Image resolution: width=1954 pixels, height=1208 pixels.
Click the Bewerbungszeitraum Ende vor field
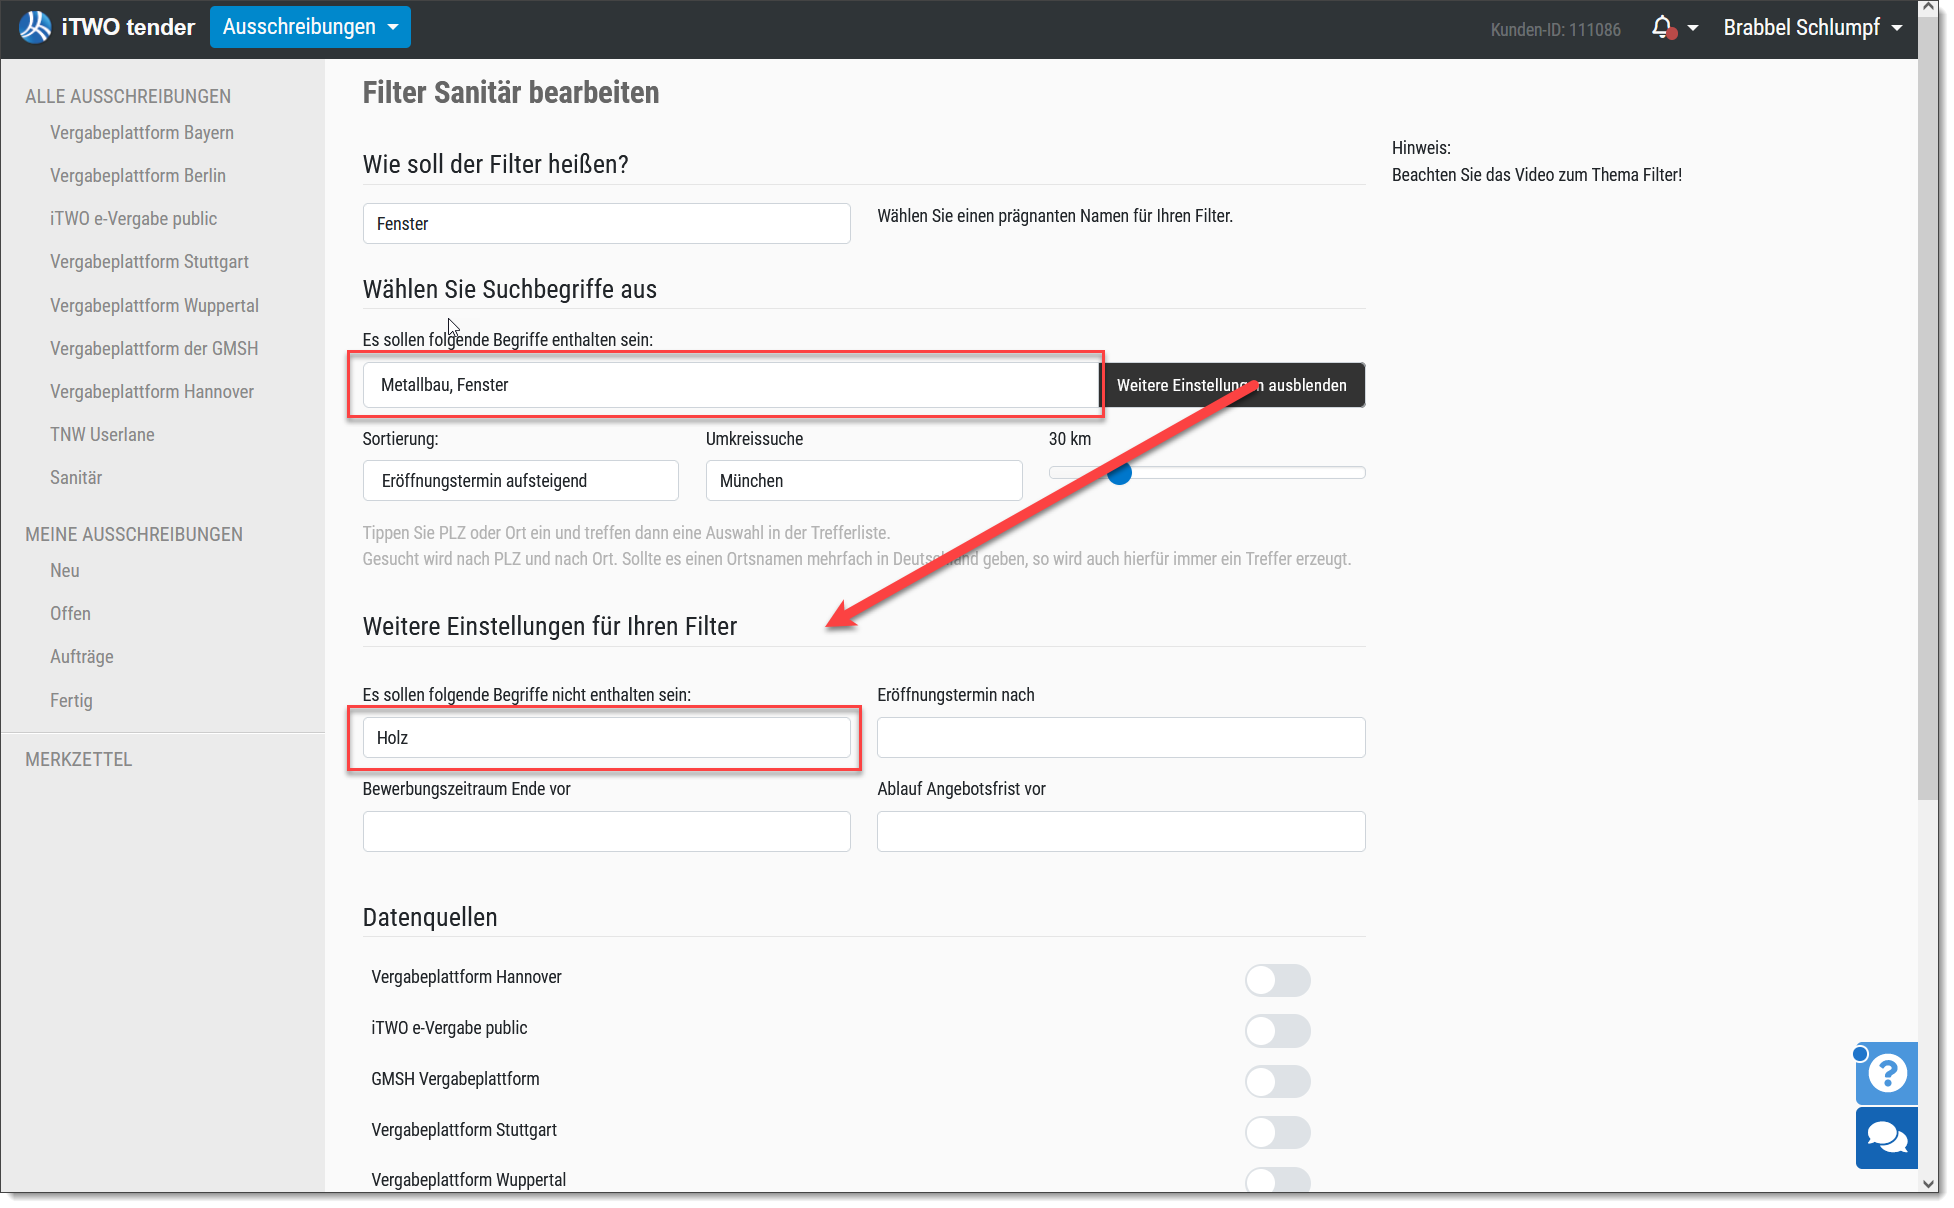(606, 832)
